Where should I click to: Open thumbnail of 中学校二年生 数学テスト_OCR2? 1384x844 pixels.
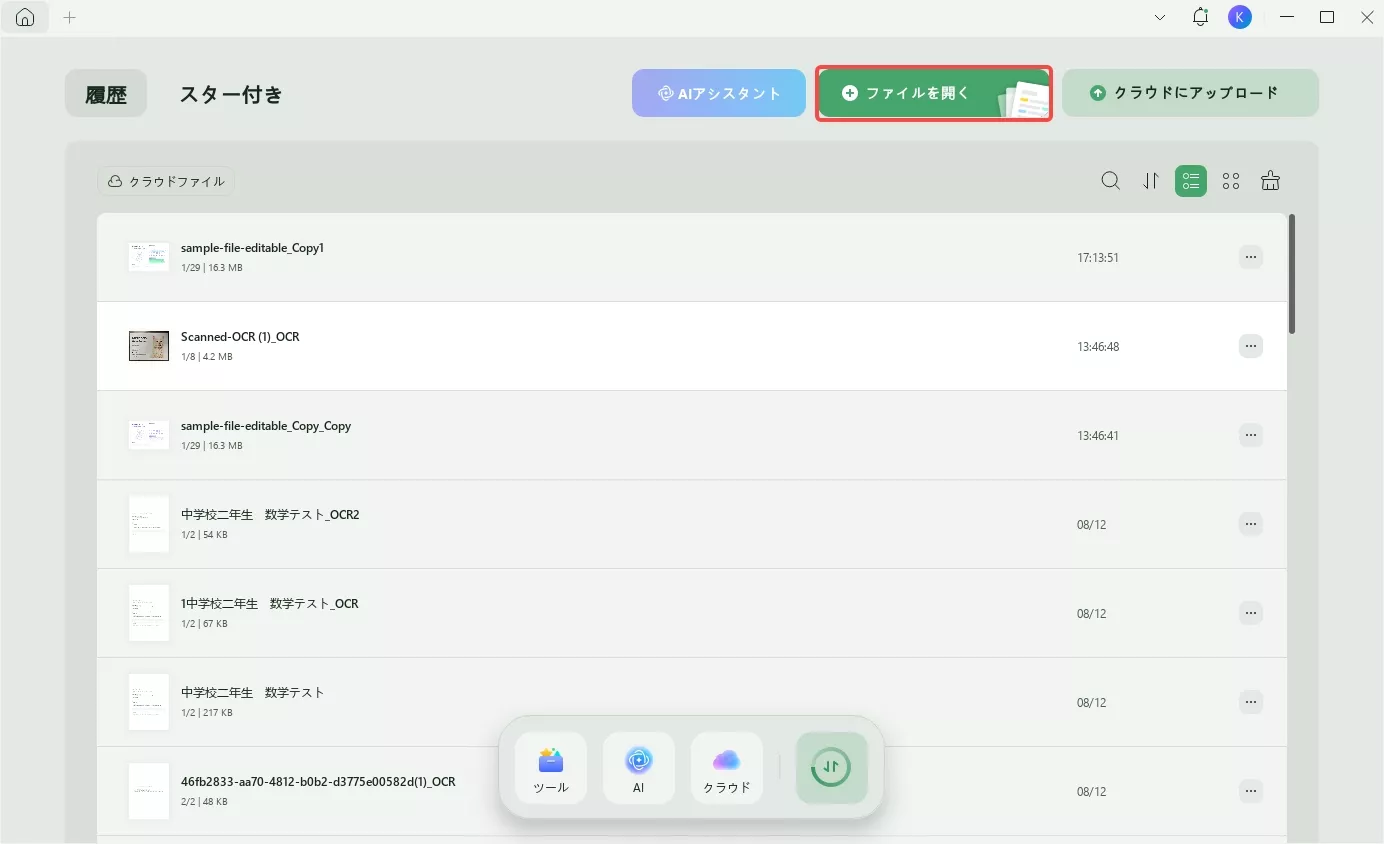pyautogui.click(x=149, y=524)
